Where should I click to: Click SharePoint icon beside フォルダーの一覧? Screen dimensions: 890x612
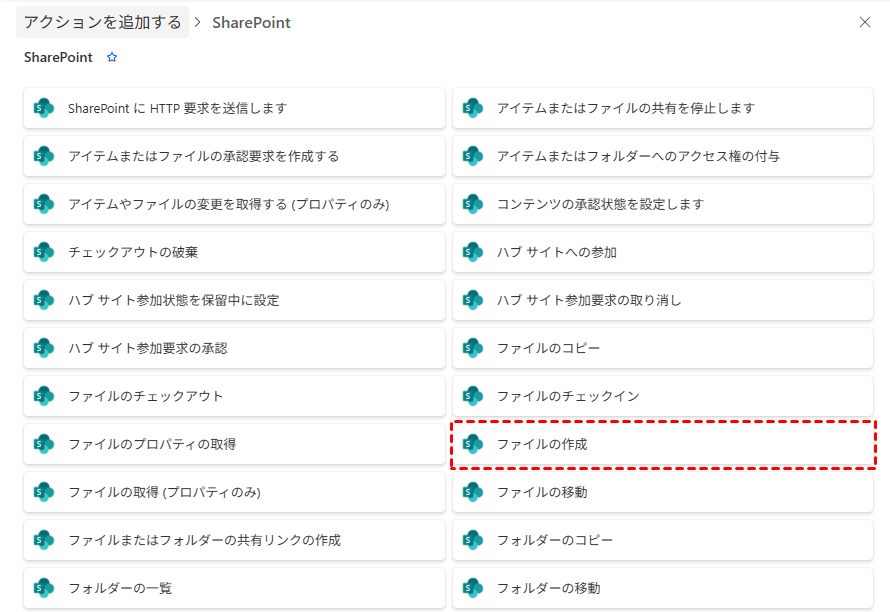pos(44,588)
